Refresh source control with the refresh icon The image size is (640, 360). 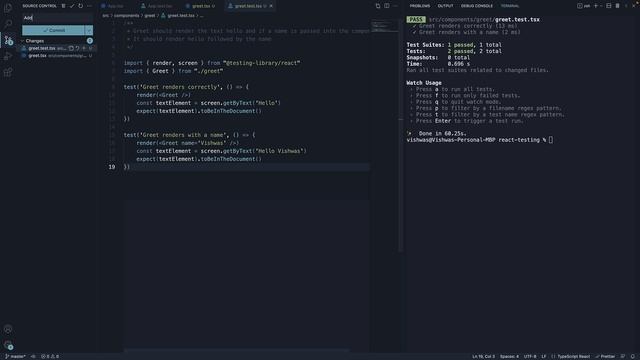(80, 6)
